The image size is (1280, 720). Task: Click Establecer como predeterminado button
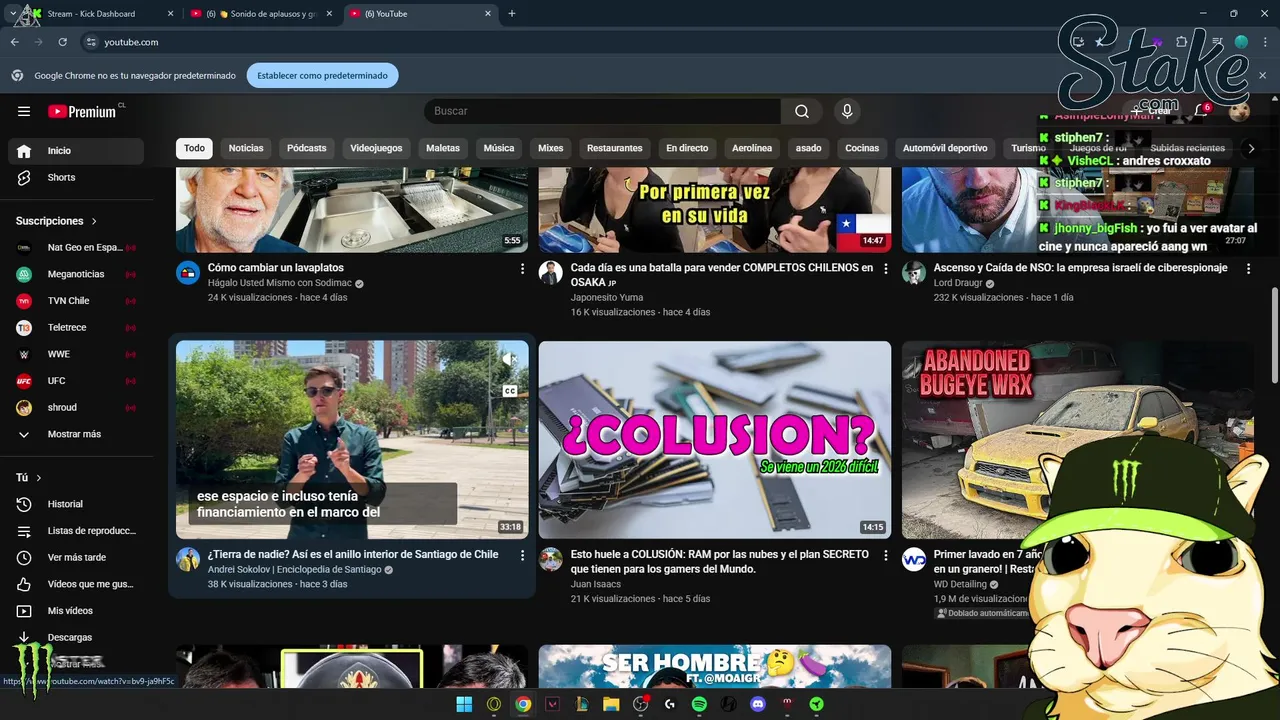pyautogui.click(x=322, y=75)
